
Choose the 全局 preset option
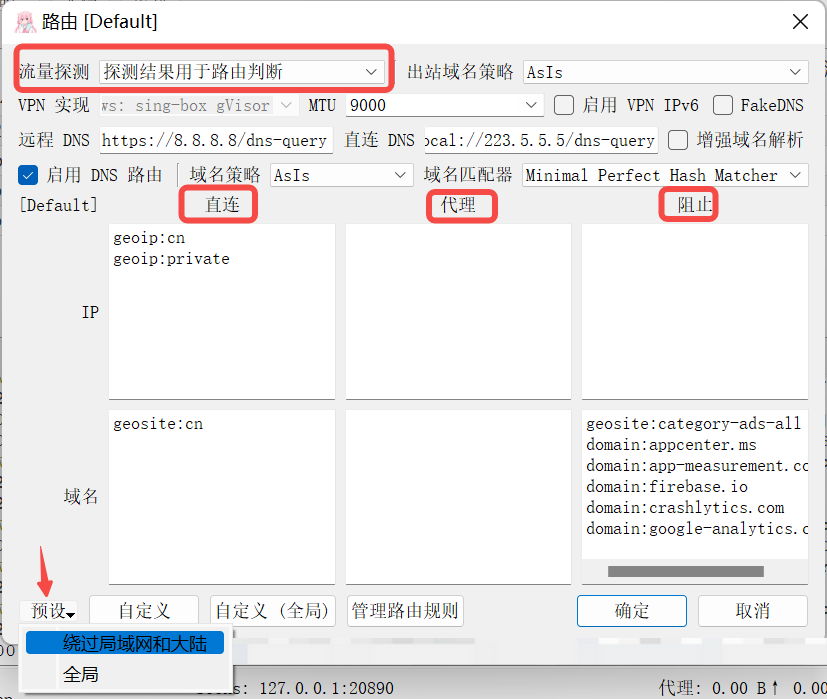pyautogui.click(x=81, y=674)
